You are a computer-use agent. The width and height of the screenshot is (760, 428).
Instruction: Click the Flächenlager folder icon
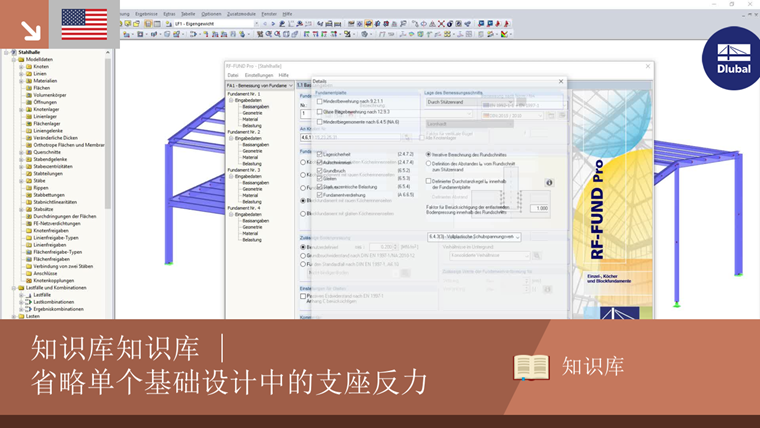point(29,124)
